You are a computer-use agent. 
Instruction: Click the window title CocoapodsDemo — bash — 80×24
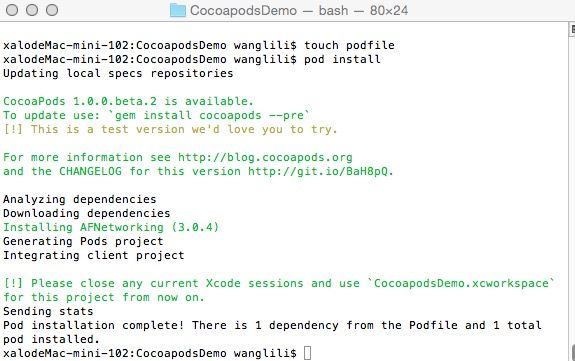(x=299, y=10)
